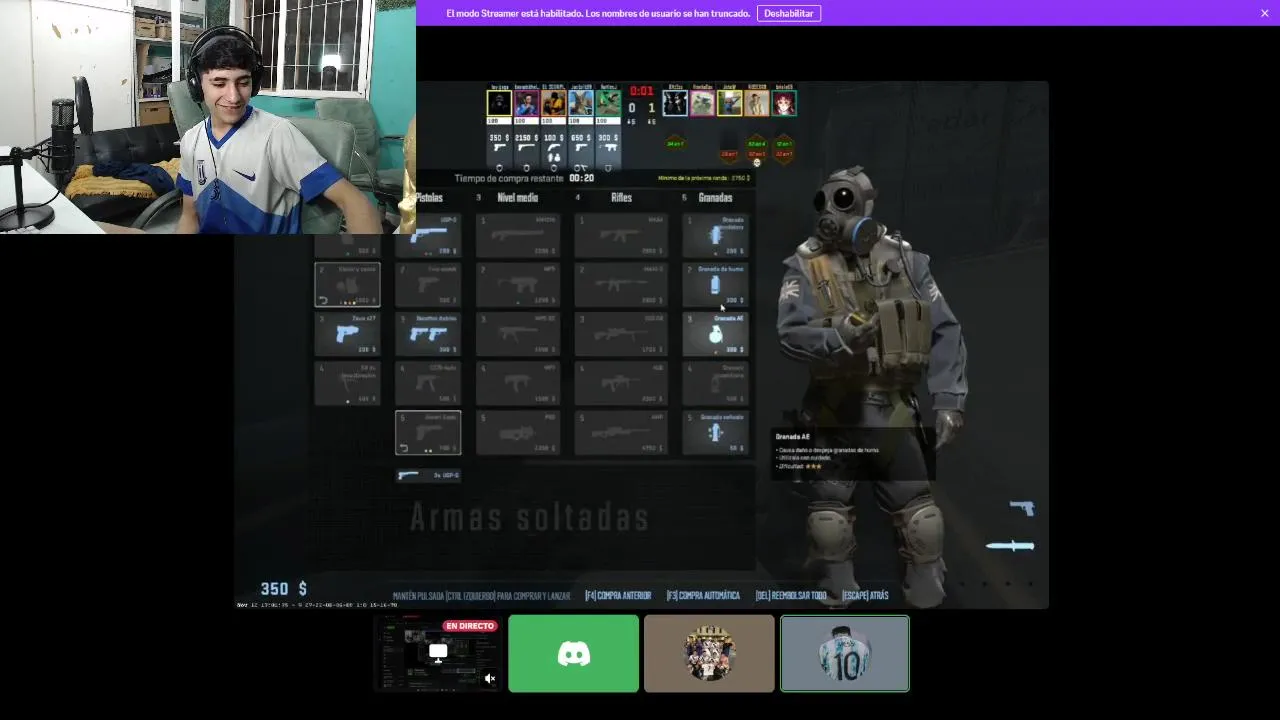Click the Pistolas category header
The width and height of the screenshot is (1280, 720).
click(x=430, y=198)
